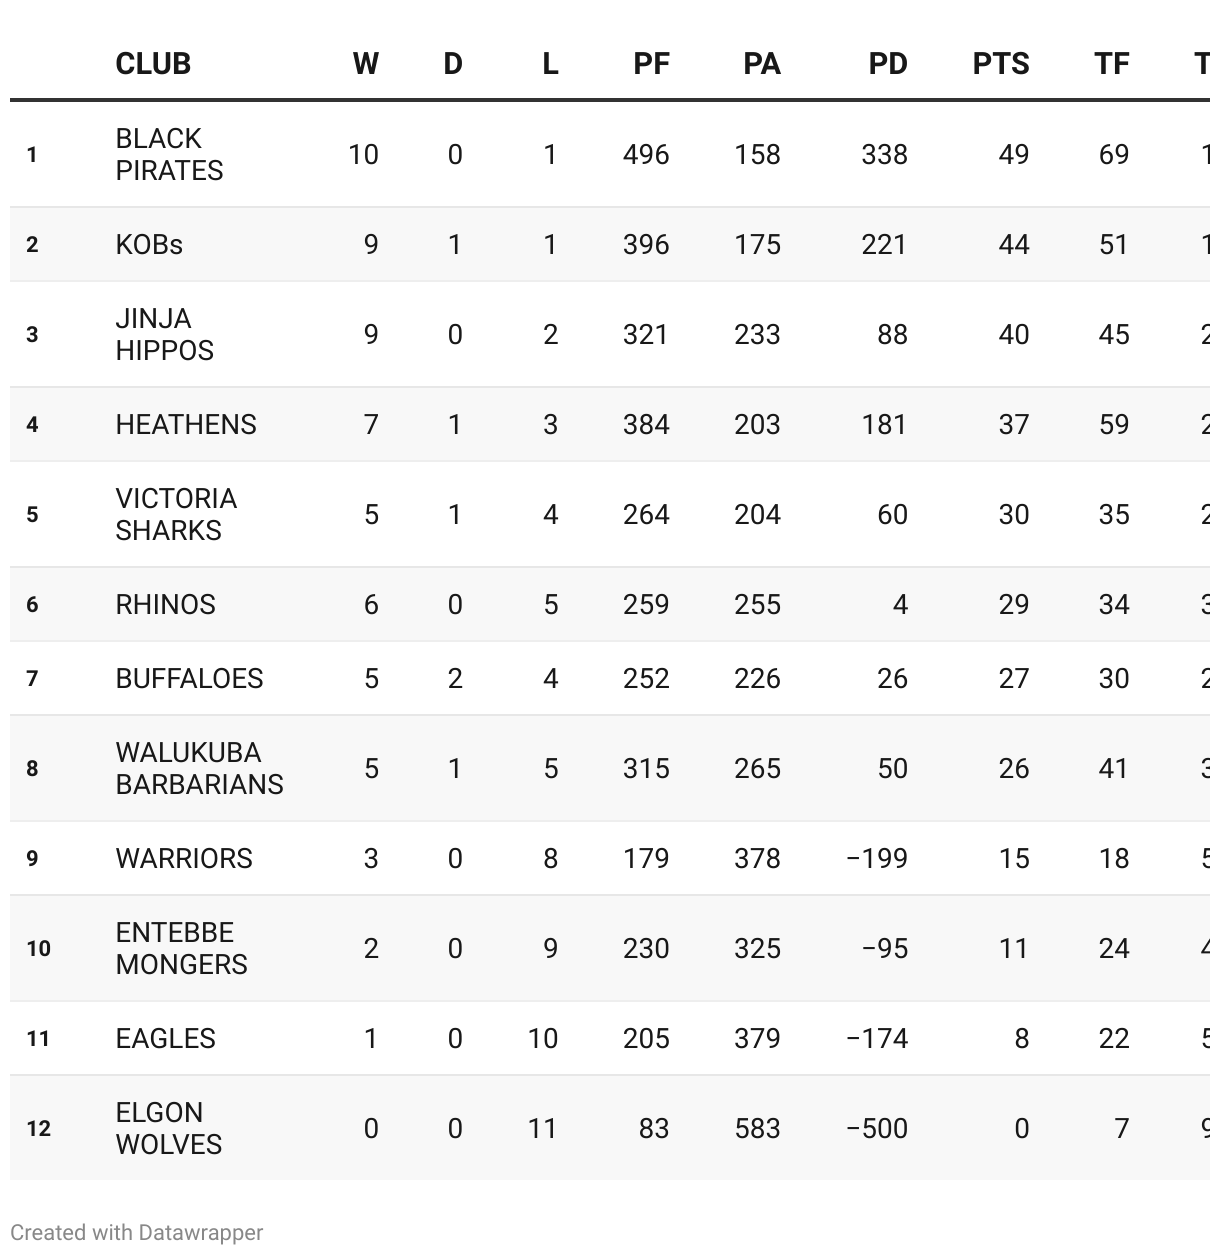The image size is (1220, 1256).
Task: Click the RHINOS club name
Action: pyautogui.click(x=165, y=604)
